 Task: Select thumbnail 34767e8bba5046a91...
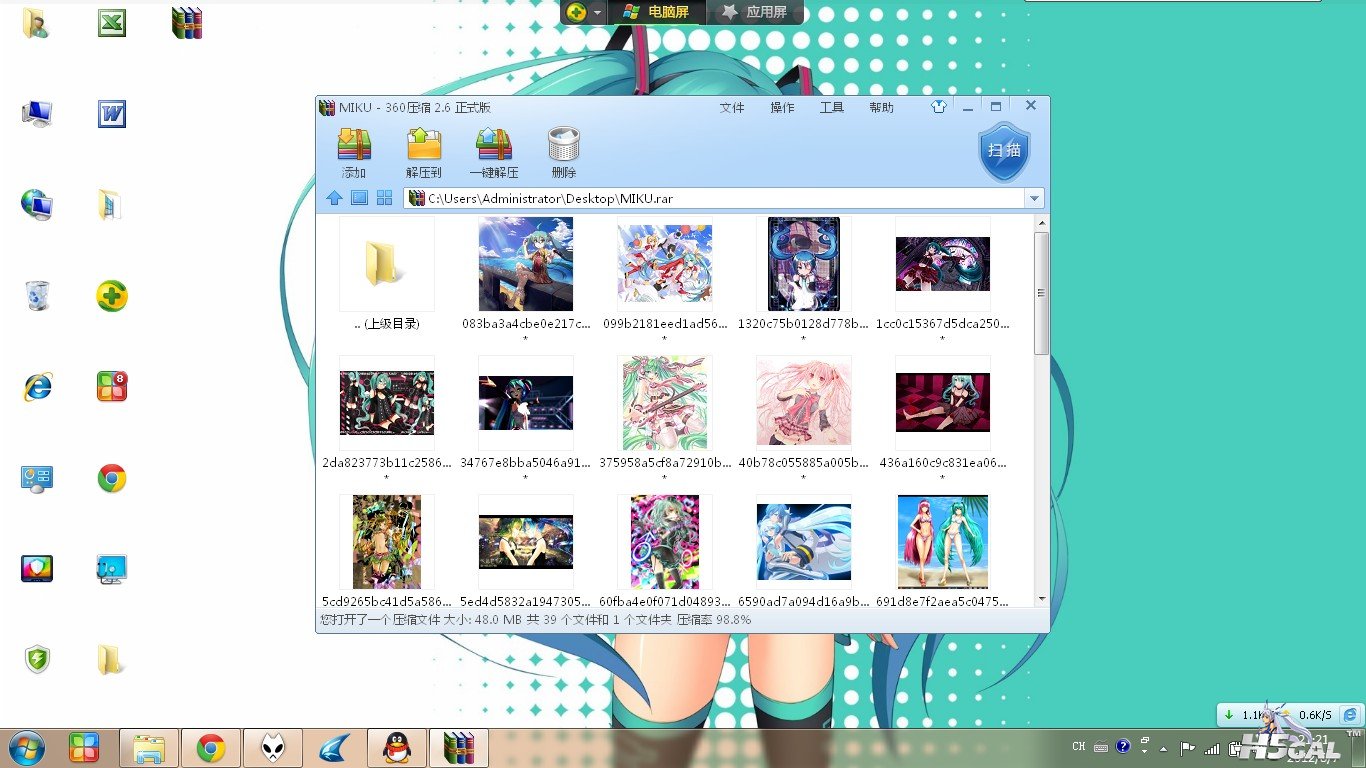coord(525,403)
